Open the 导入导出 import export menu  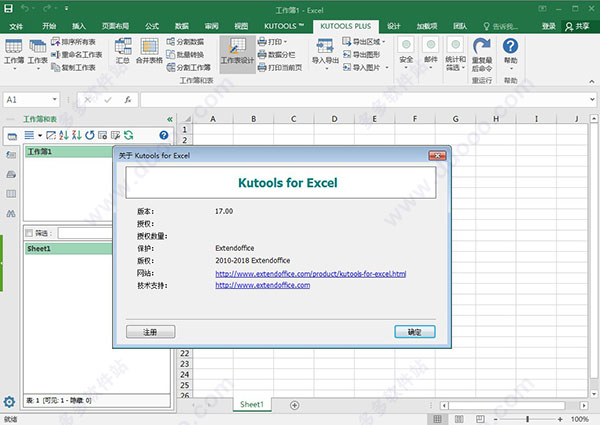(325, 54)
